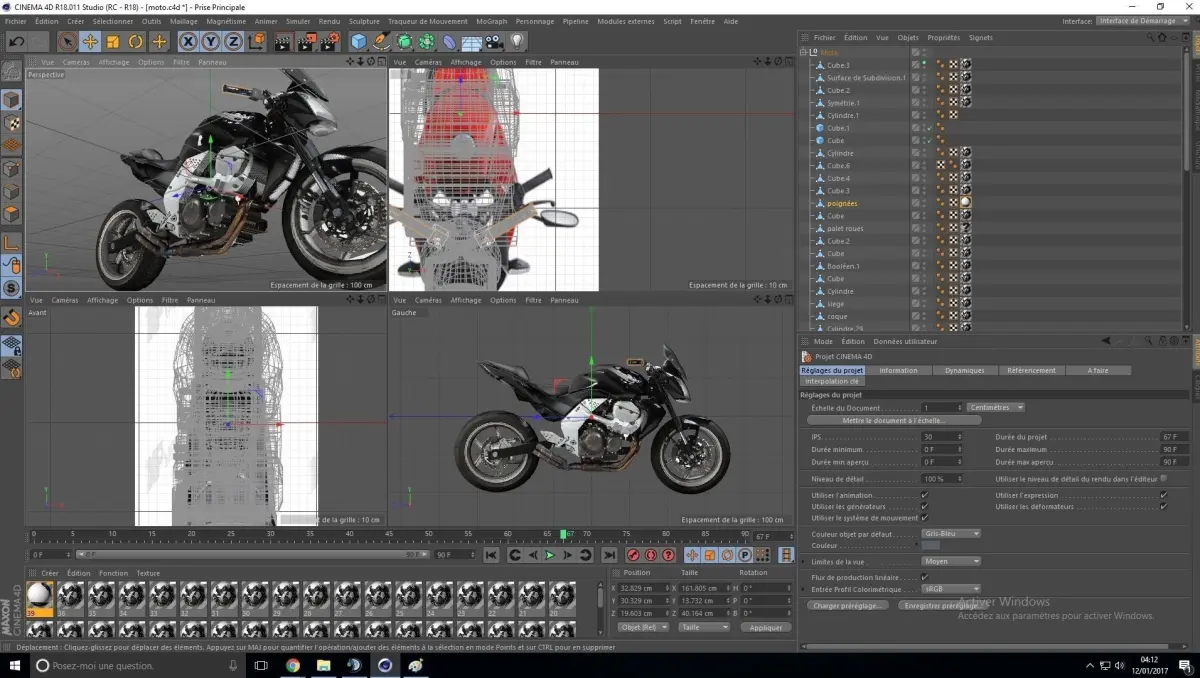The width and height of the screenshot is (1200, 678).
Task: Open the Interpolation clé tab
Action: click(832, 381)
